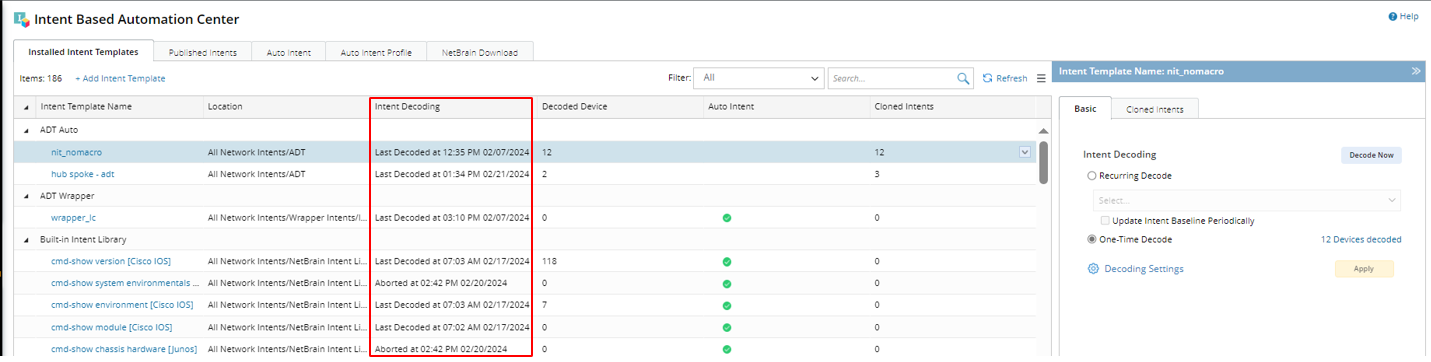Screen dimensions: 1431x362
Task: Click the table vertical scrollbar thumb
Action: point(1044,162)
